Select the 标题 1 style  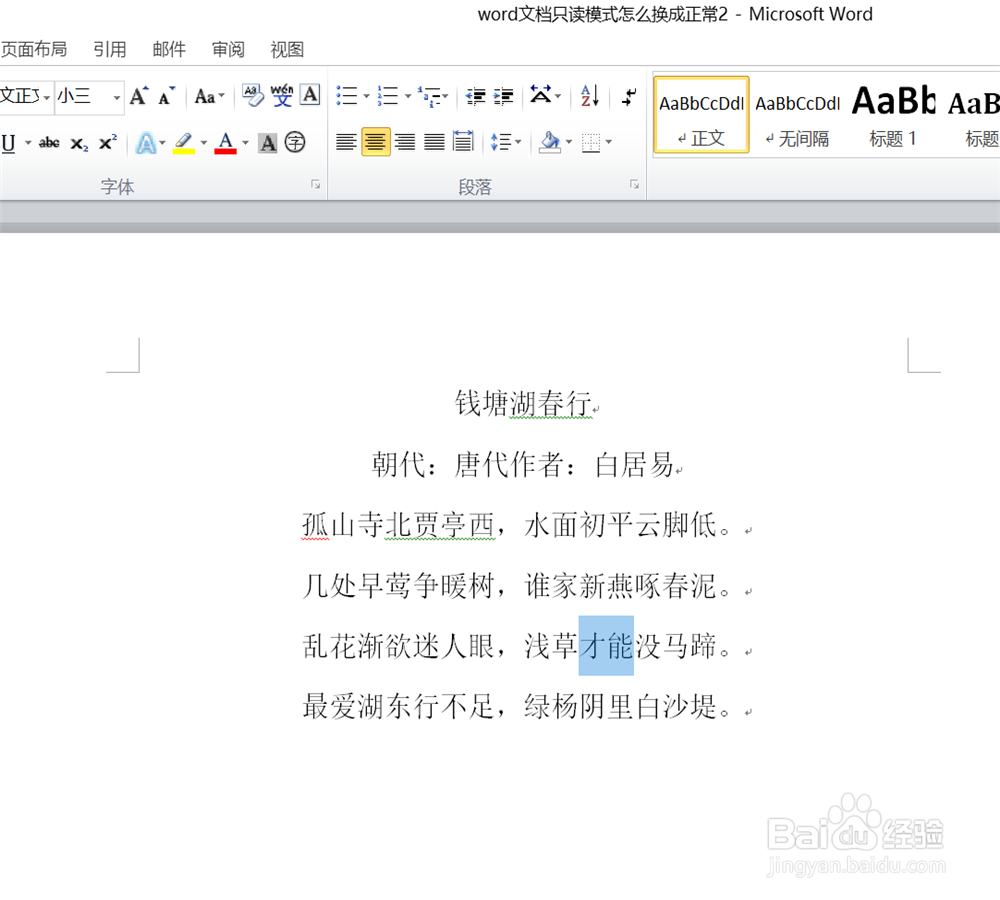click(x=893, y=114)
